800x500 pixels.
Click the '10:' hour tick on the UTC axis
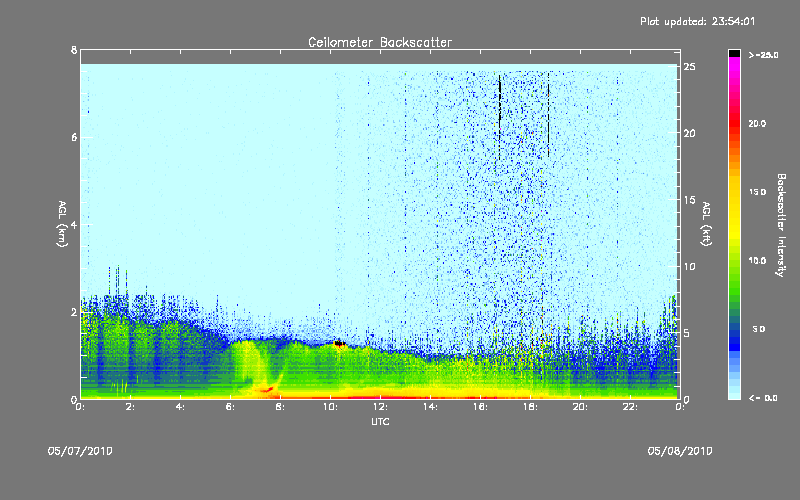tap(331, 407)
